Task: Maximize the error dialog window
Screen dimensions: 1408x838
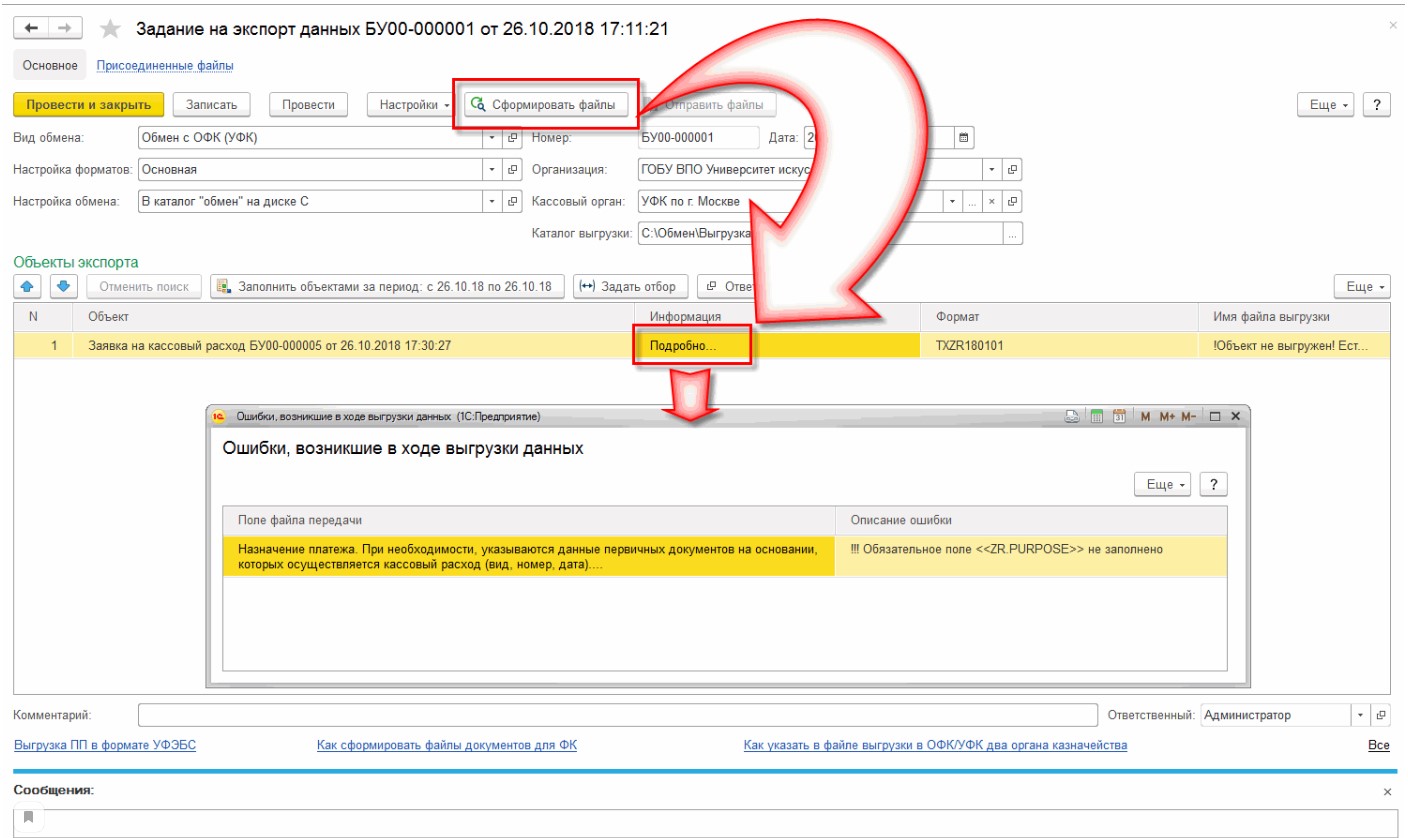Action: [x=1215, y=416]
